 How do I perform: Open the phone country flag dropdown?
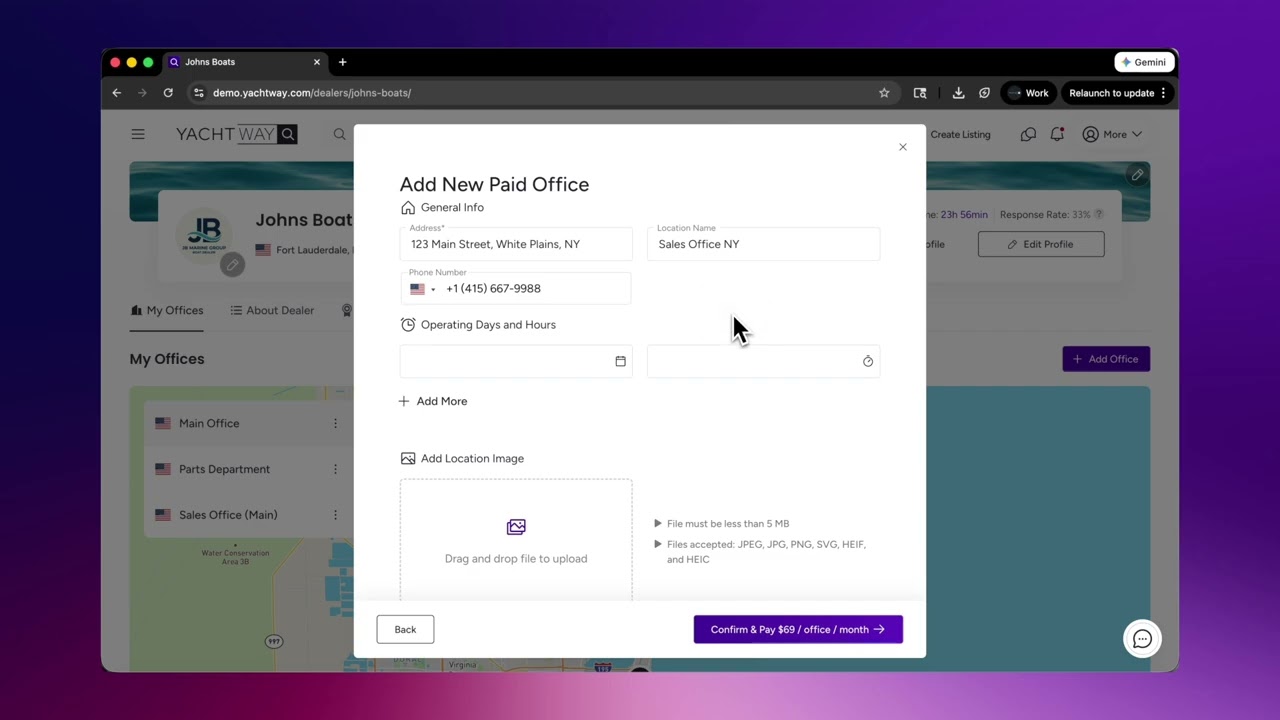pyautogui.click(x=422, y=288)
